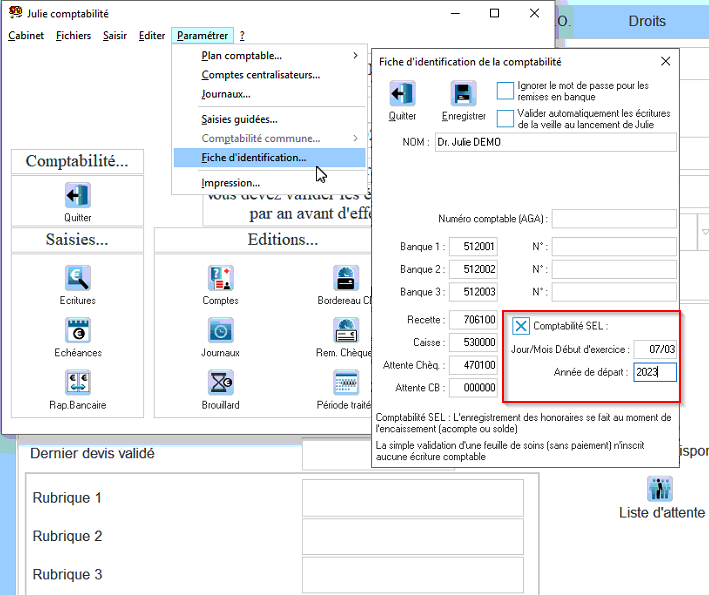Open the Période traitée icon

coord(346,382)
